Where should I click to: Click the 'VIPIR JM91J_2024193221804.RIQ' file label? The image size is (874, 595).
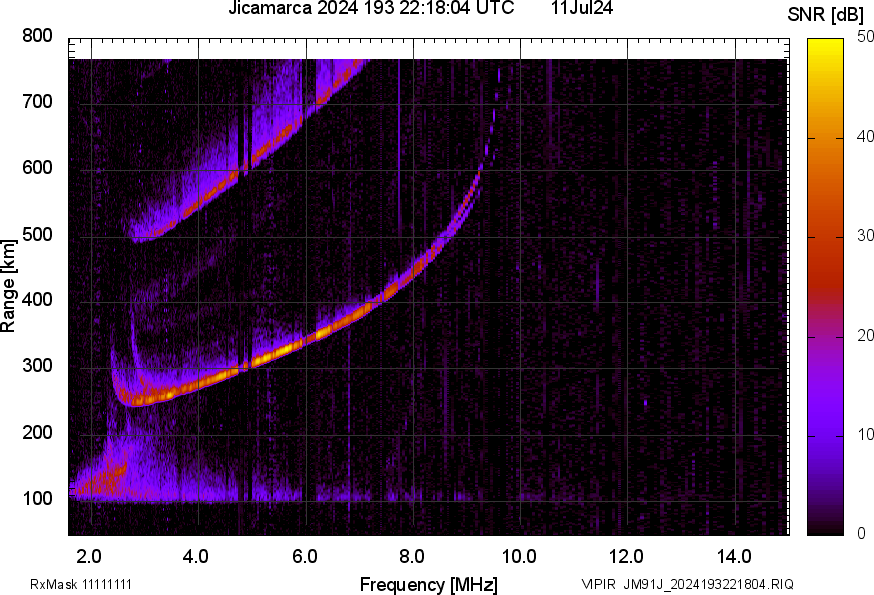click(688, 584)
